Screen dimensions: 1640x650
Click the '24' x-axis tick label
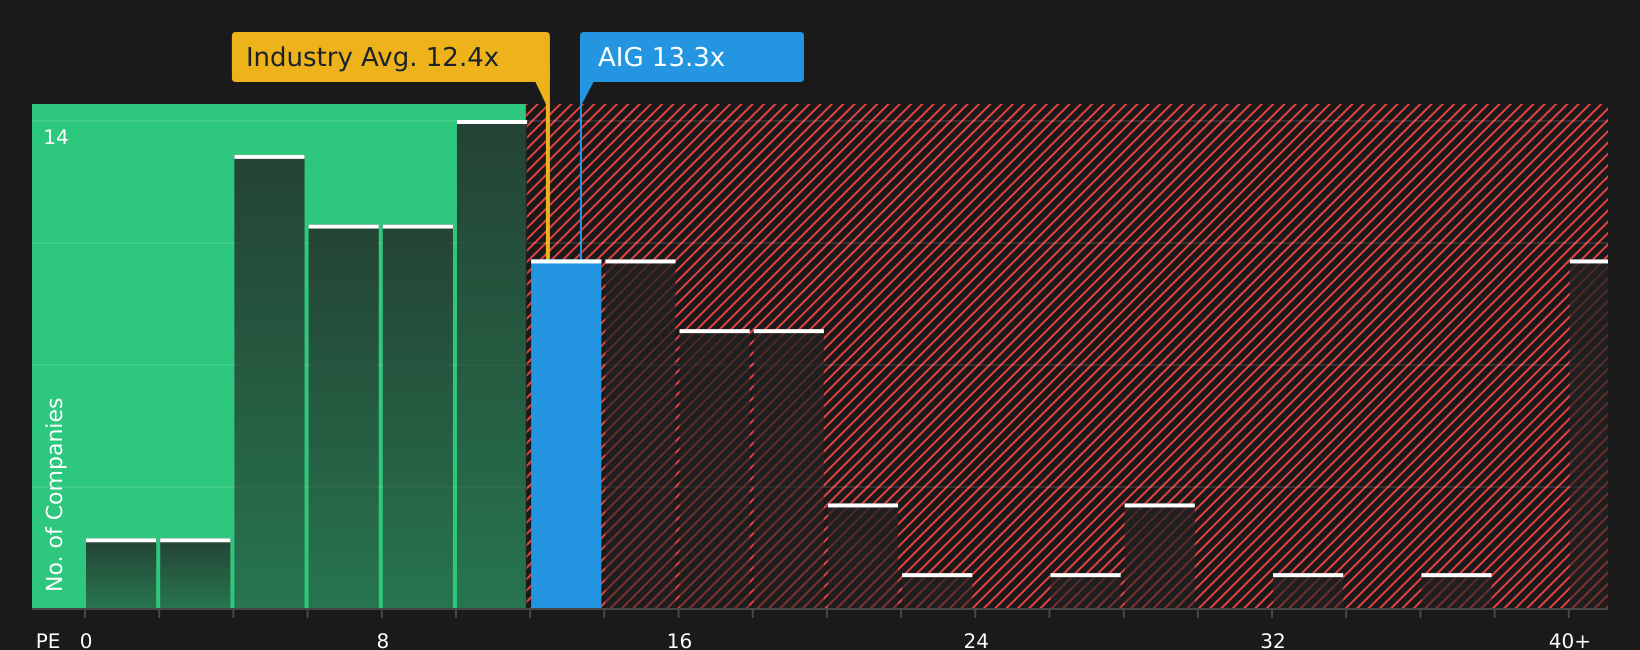(976, 641)
